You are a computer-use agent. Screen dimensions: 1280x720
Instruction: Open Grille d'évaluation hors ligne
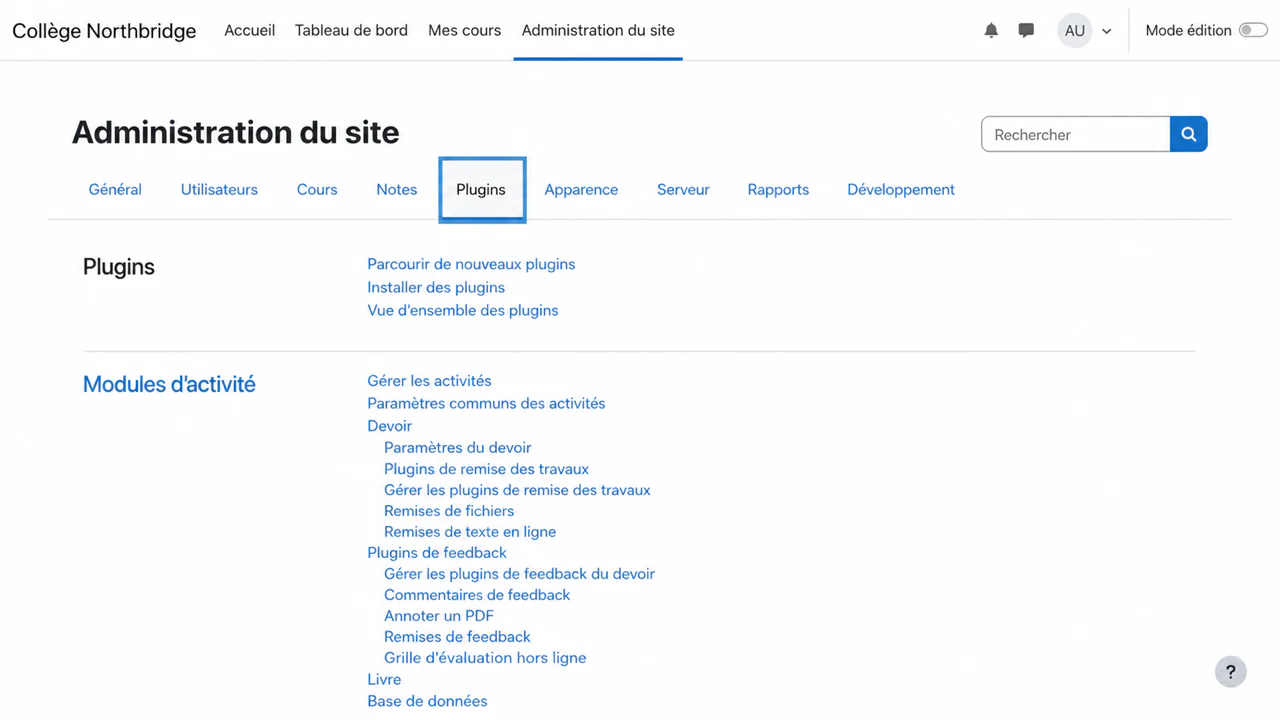coord(485,657)
